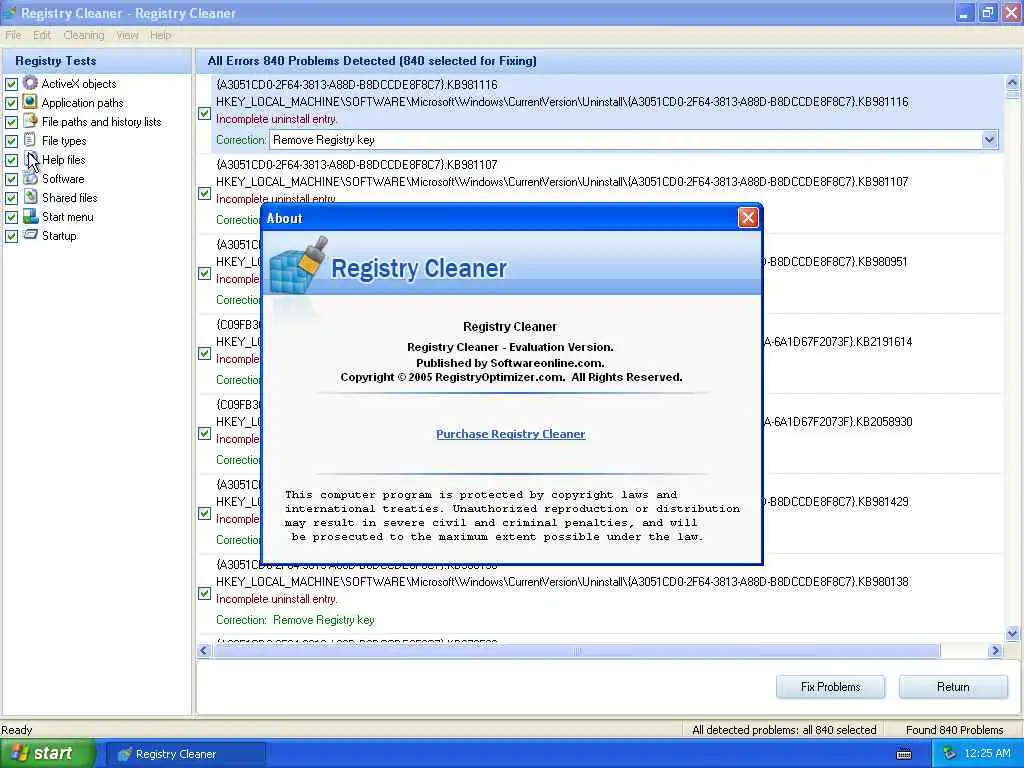Click the Fix Problems button
Image resolution: width=1024 pixels, height=768 pixels.
pyautogui.click(x=830, y=686)
